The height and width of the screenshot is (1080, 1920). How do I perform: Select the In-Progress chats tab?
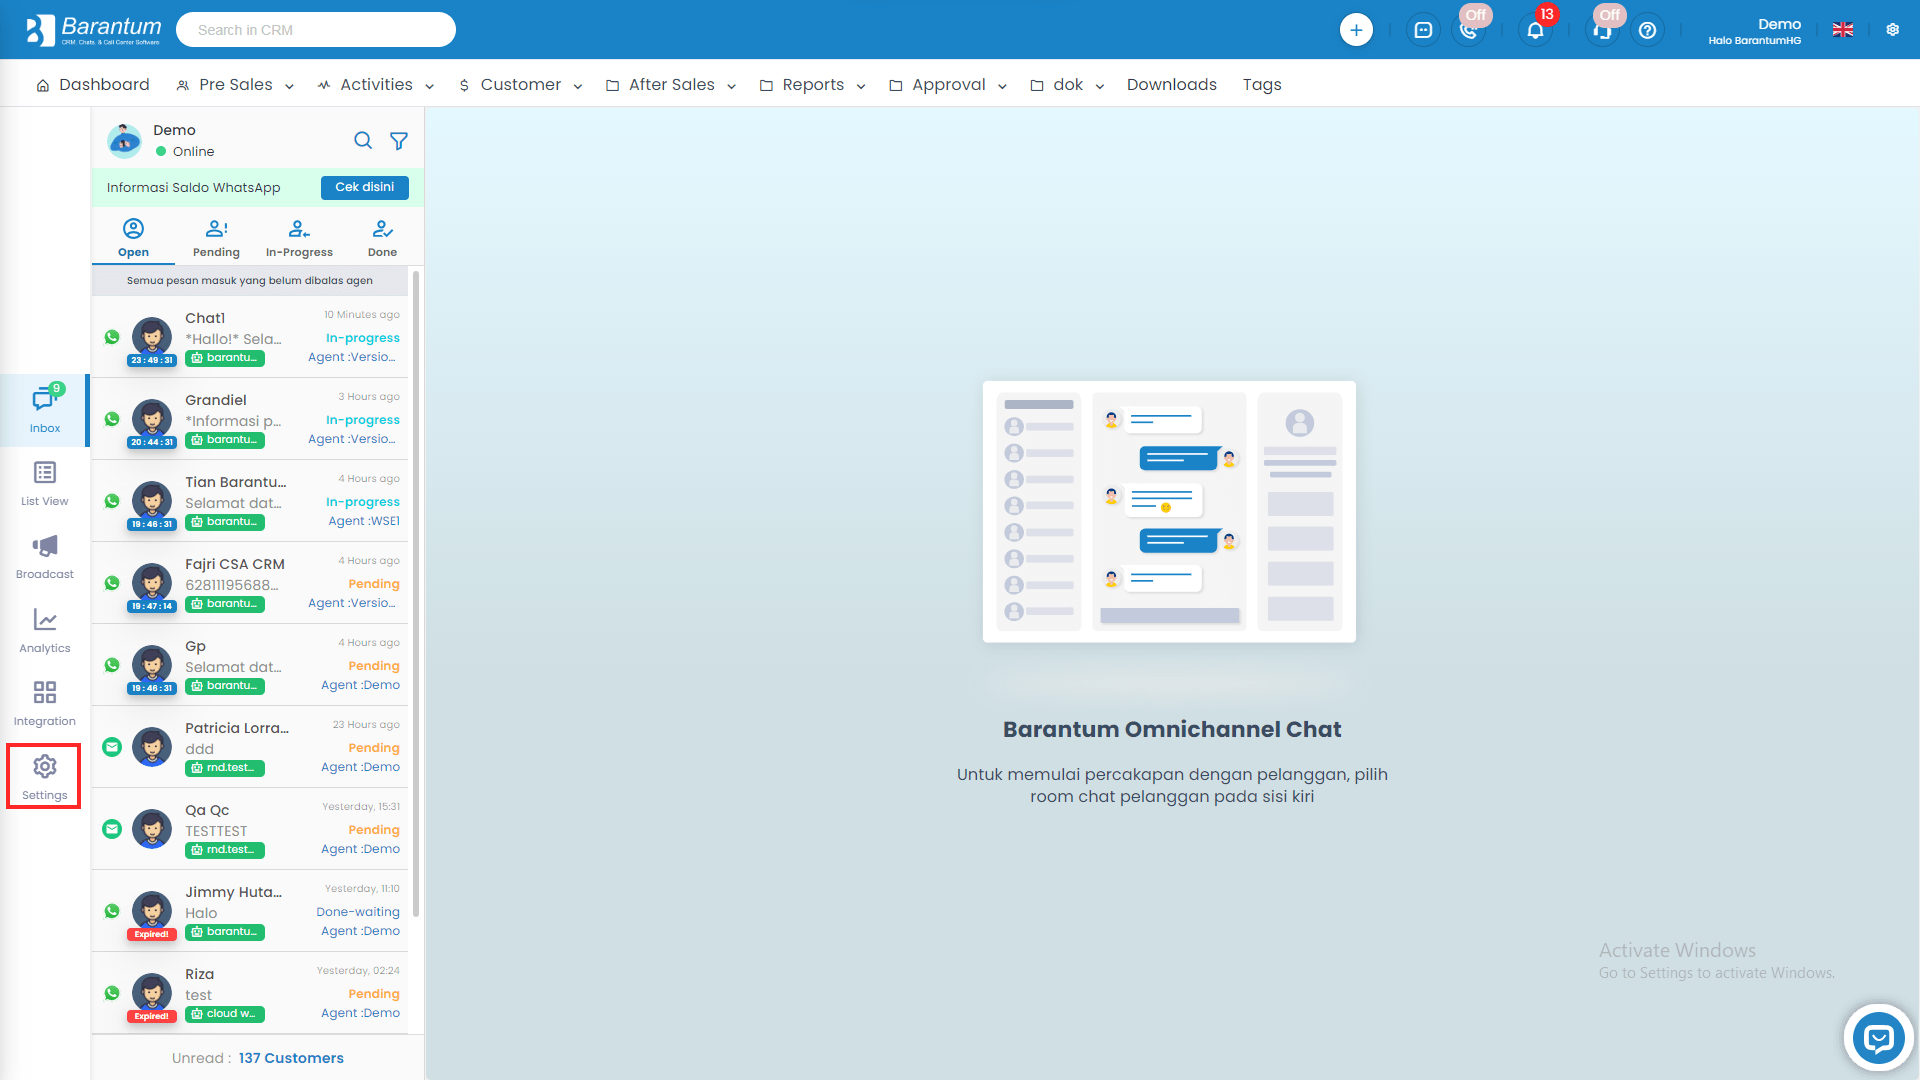[x=299, y=238]
